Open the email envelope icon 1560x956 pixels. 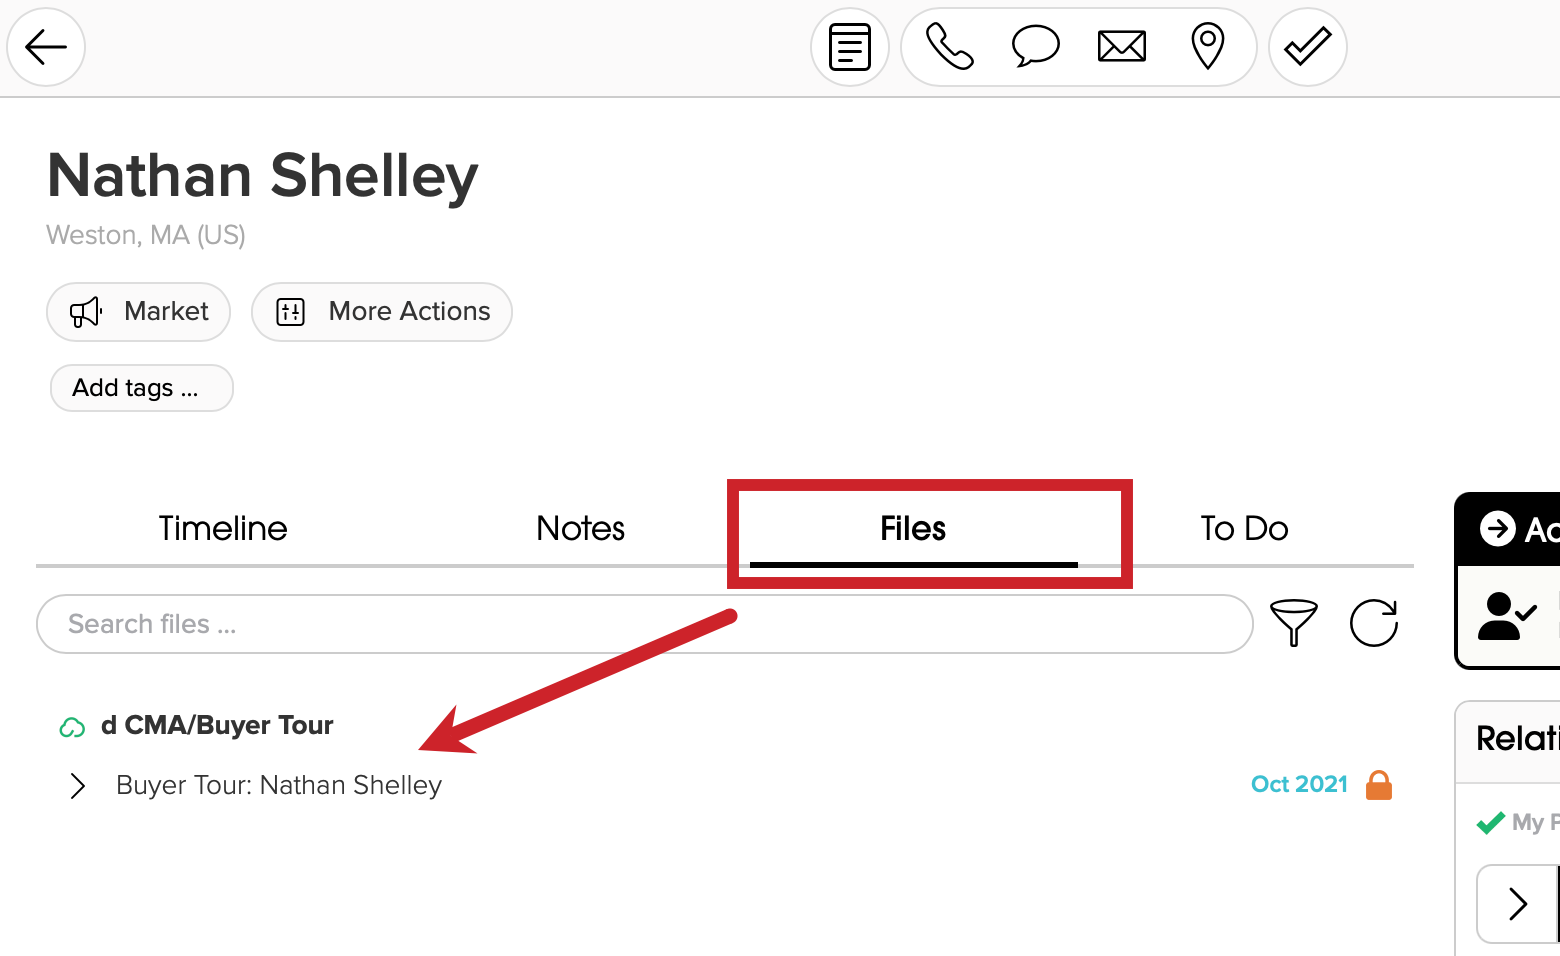[1121, 46]
